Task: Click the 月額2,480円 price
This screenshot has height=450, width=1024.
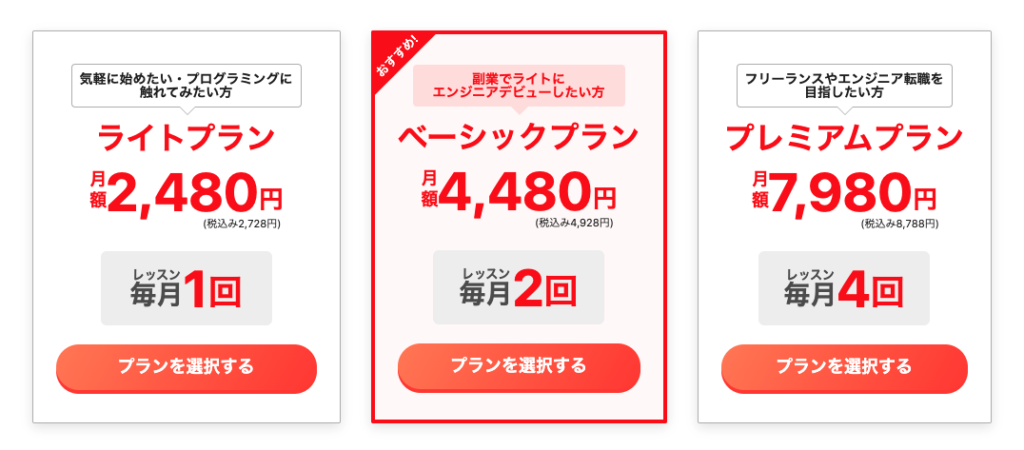Action: 186,193
